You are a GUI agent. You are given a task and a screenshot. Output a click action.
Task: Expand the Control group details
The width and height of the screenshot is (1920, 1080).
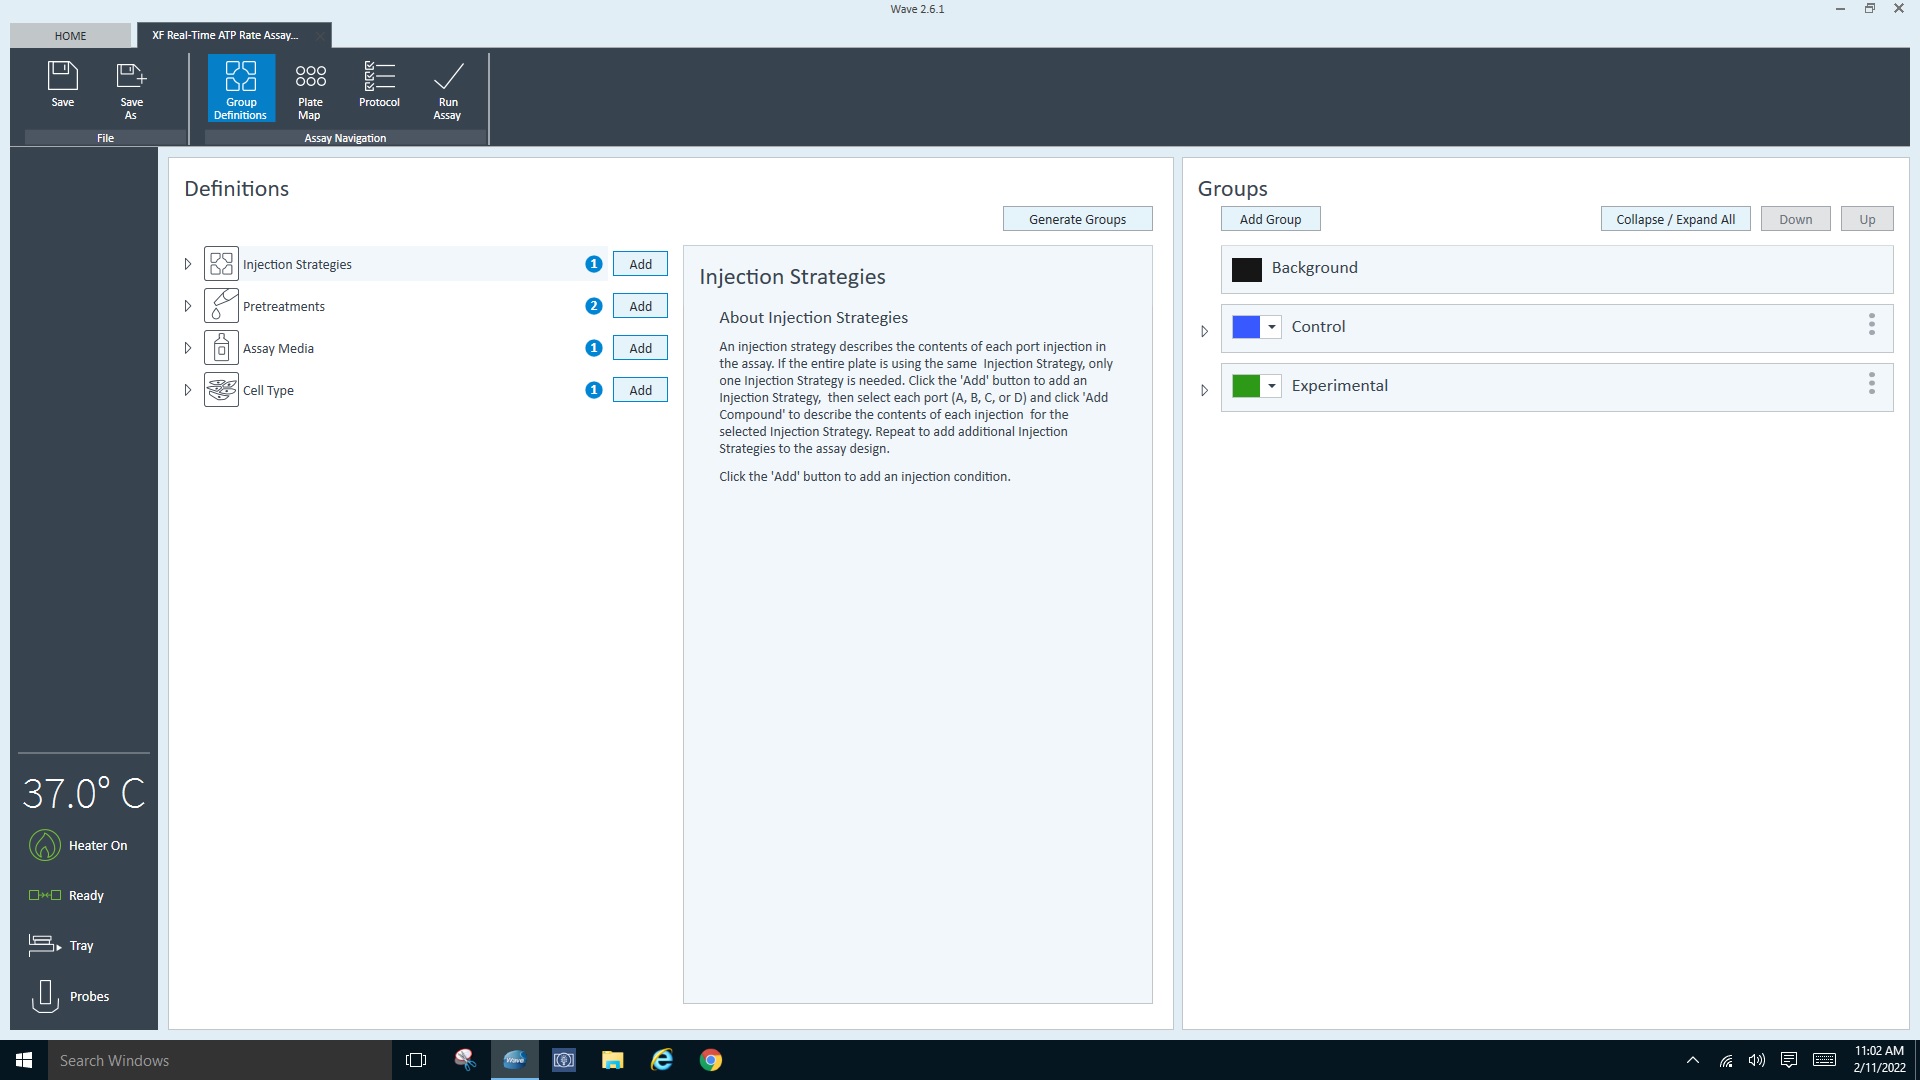1204,331
